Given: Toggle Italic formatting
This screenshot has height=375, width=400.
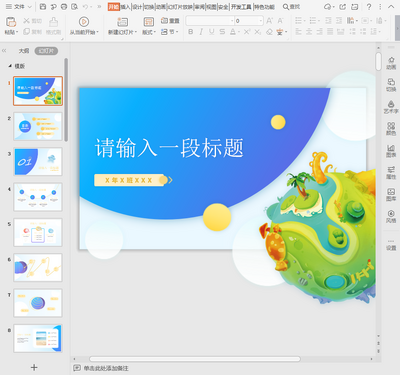Looking at the screenshot, I should (201, 32).
